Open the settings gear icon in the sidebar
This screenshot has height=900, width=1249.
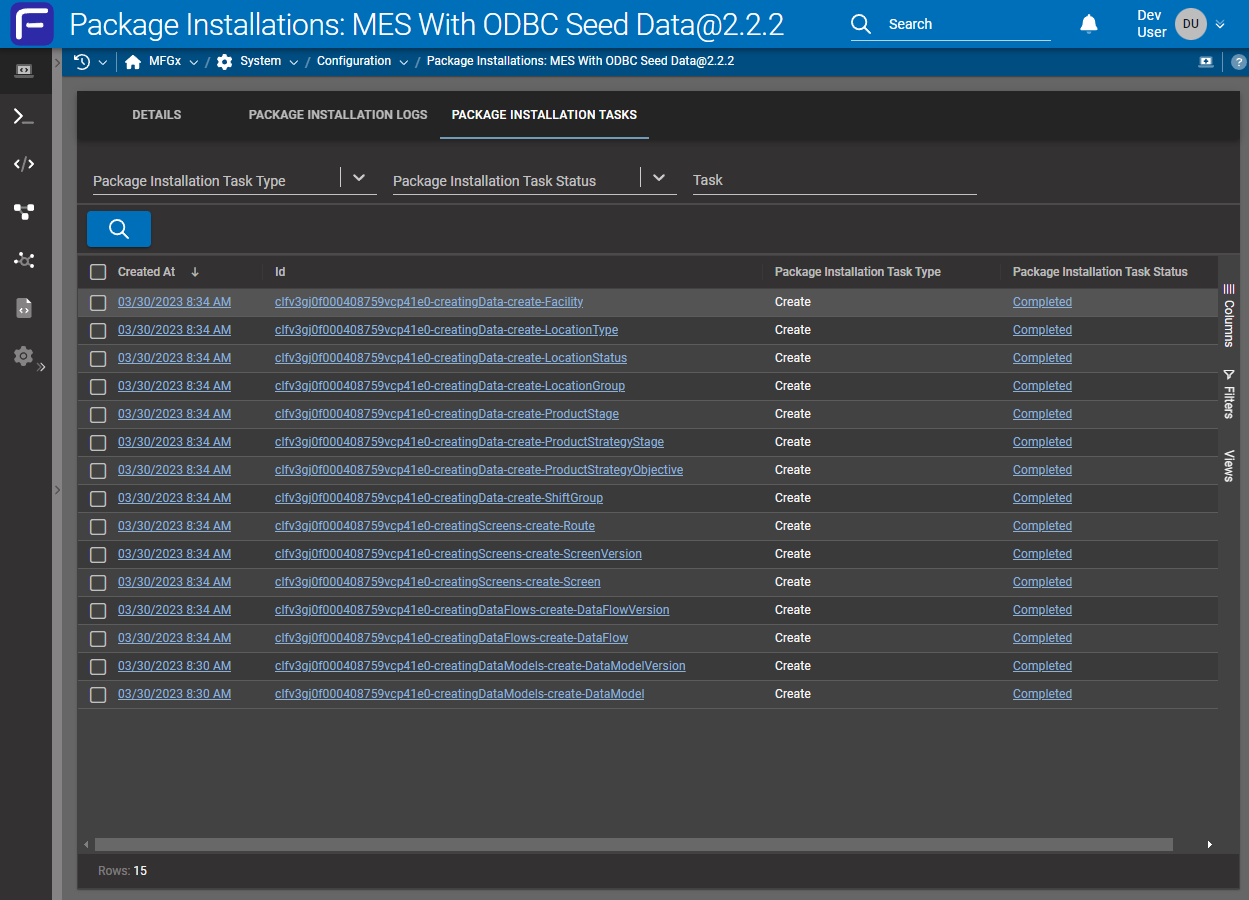24,356
